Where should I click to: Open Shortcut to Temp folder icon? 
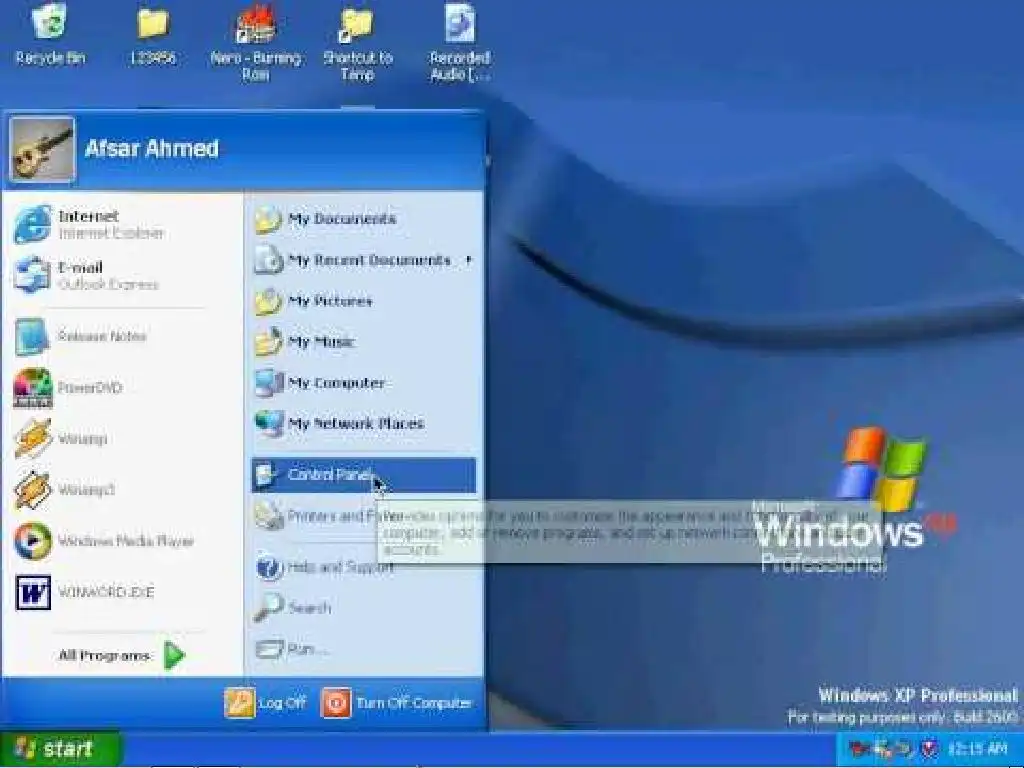[358, 42]
